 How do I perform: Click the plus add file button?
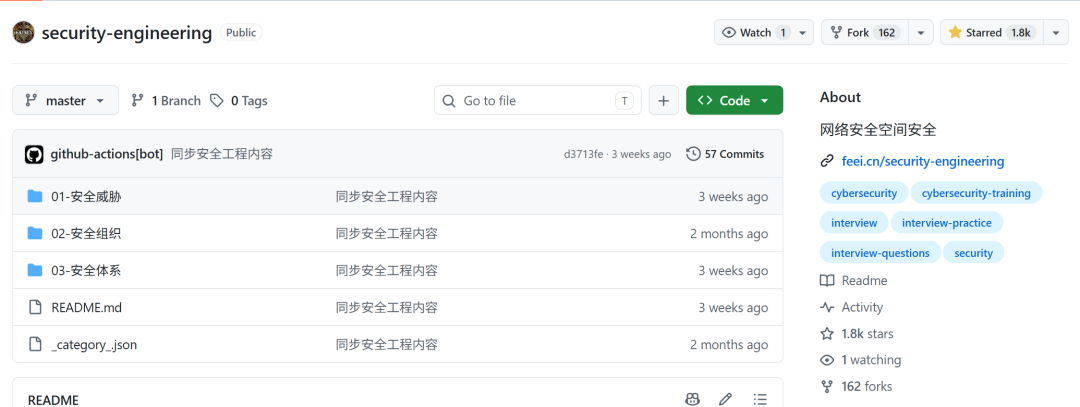click(663, 101)
